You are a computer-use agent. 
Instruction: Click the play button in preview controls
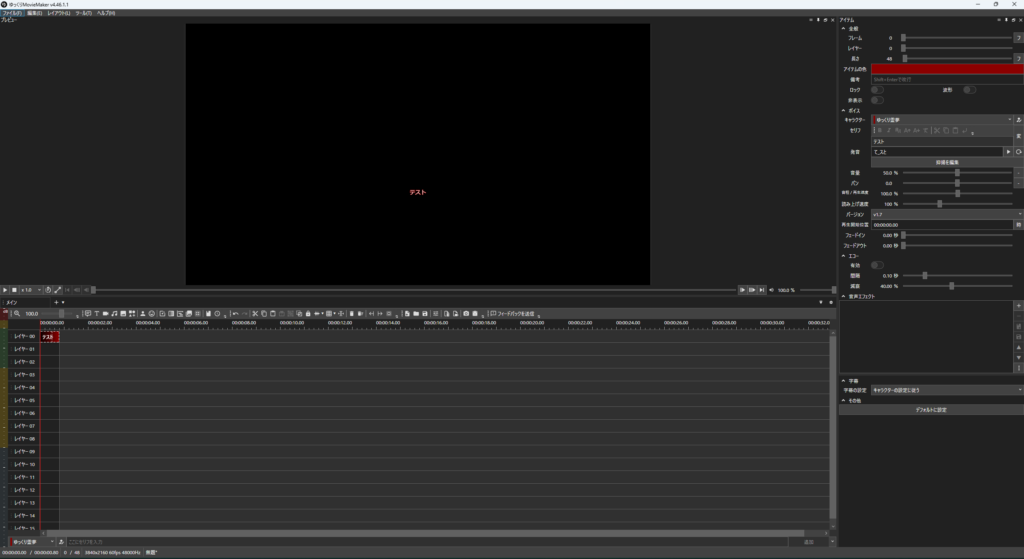coord(5,290)
